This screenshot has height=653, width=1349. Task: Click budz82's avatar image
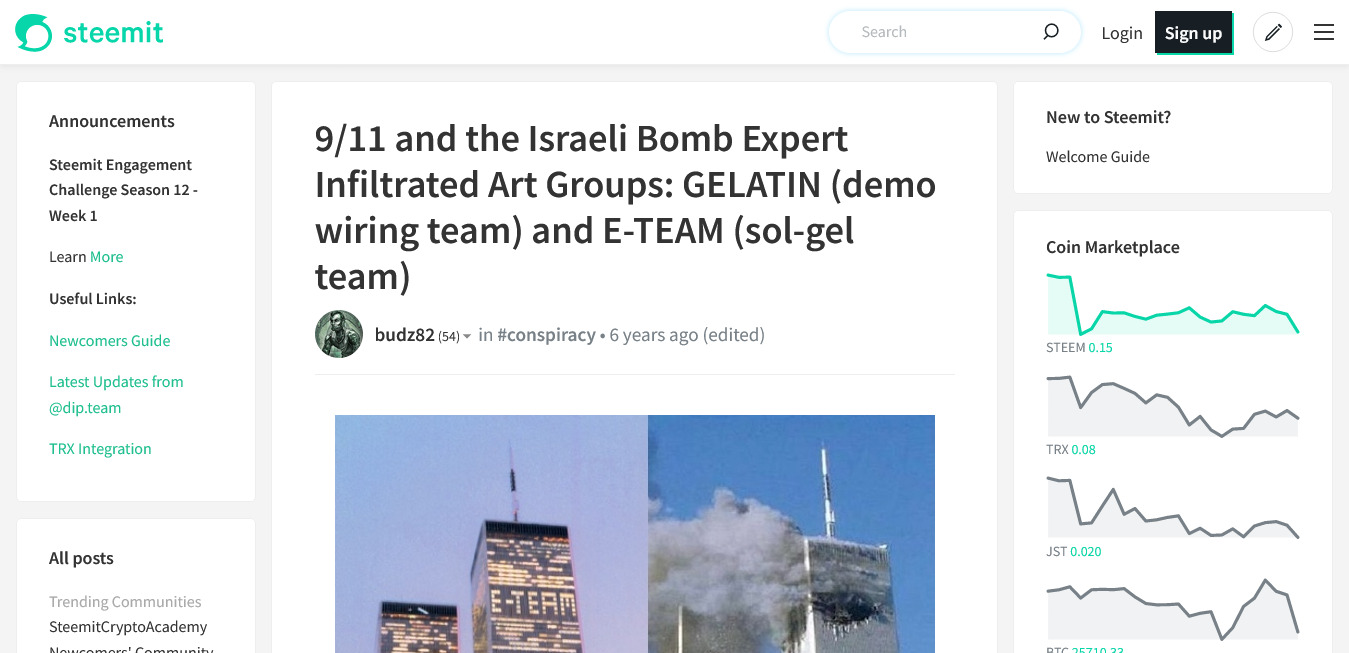(339, 334)
